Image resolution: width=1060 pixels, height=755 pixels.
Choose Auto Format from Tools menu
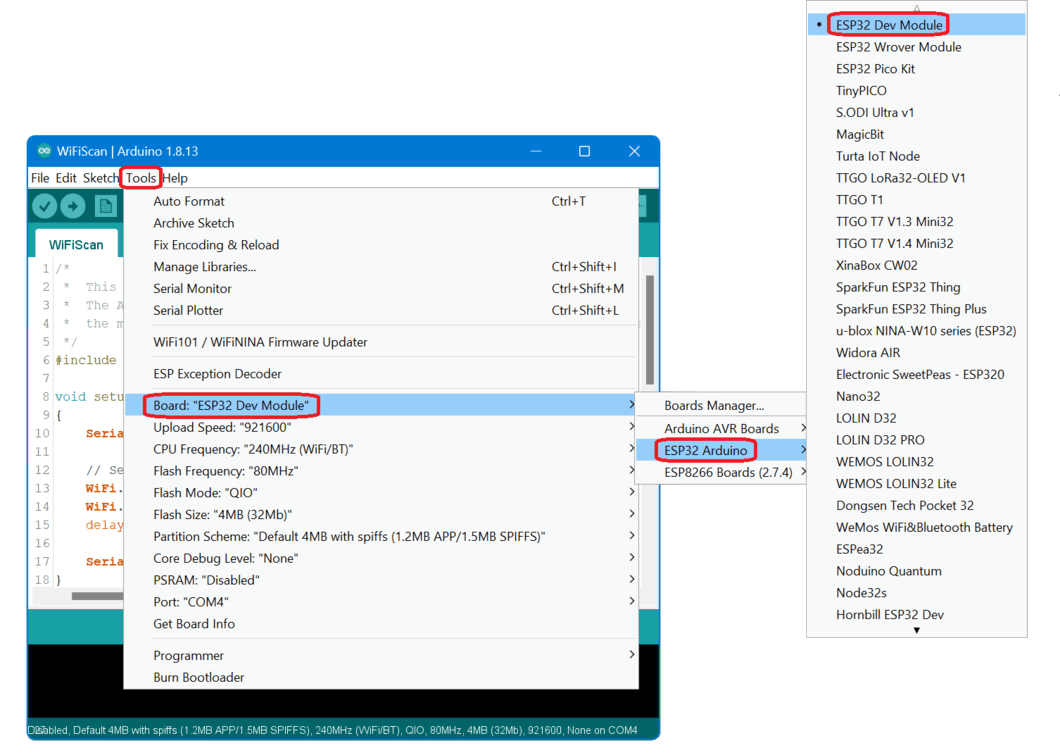point(381,201)
